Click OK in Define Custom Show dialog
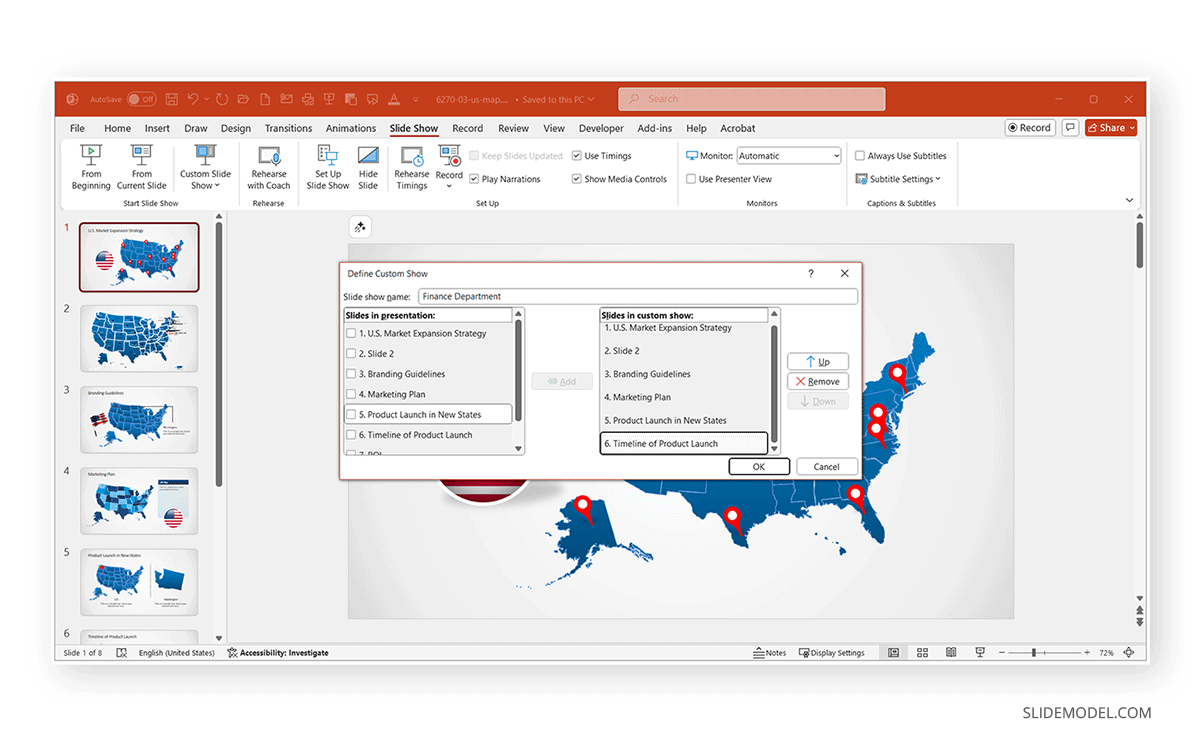The image size is (1200, 743). [759, 466]
